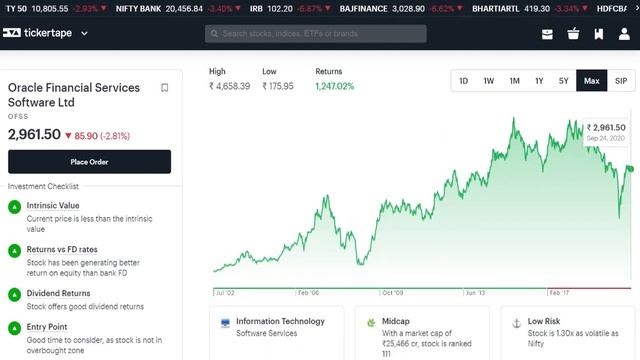Click the OFSS ticker symbol
This screenshot has width=640, height=360.
click(x=18, y=116)
